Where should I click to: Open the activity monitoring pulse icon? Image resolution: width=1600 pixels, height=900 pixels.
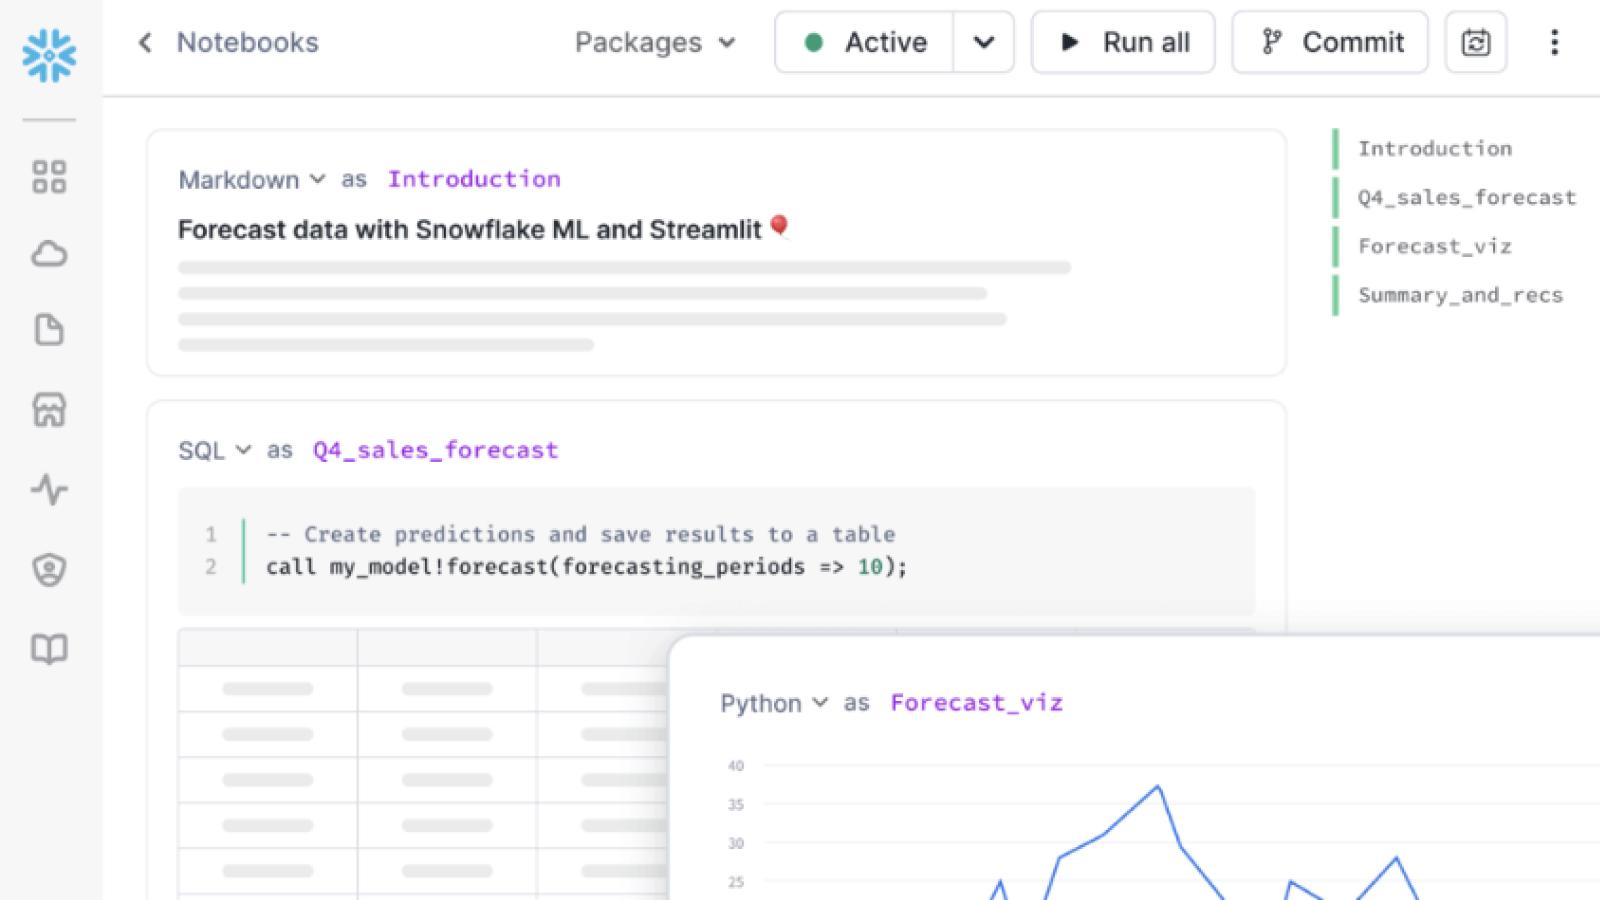[x=49, y=489]
